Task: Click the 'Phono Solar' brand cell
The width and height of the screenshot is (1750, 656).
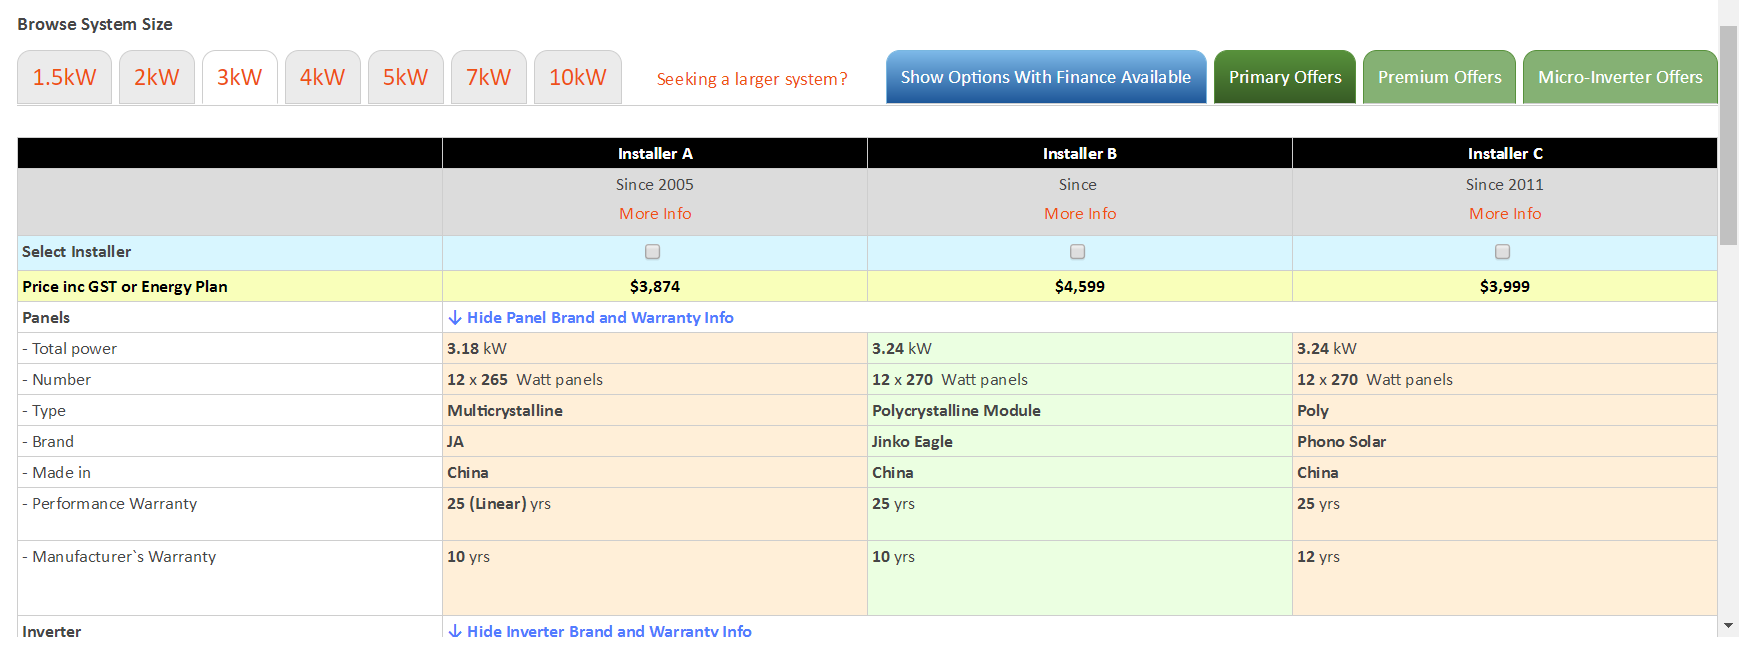Action: (x=1505, y=441)
